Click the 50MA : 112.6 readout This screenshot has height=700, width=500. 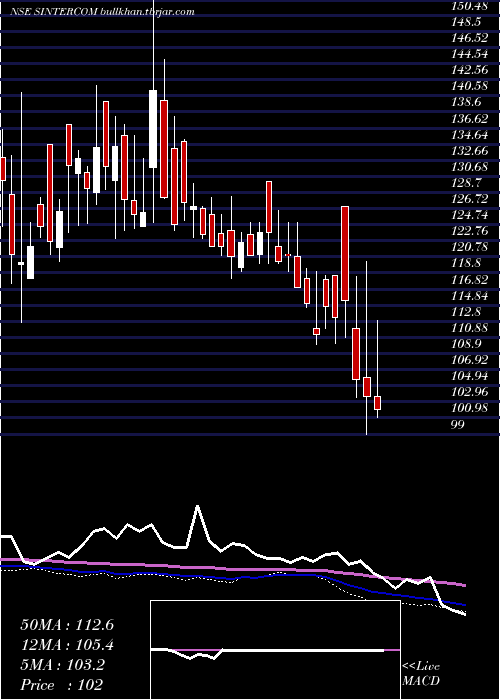67,625
